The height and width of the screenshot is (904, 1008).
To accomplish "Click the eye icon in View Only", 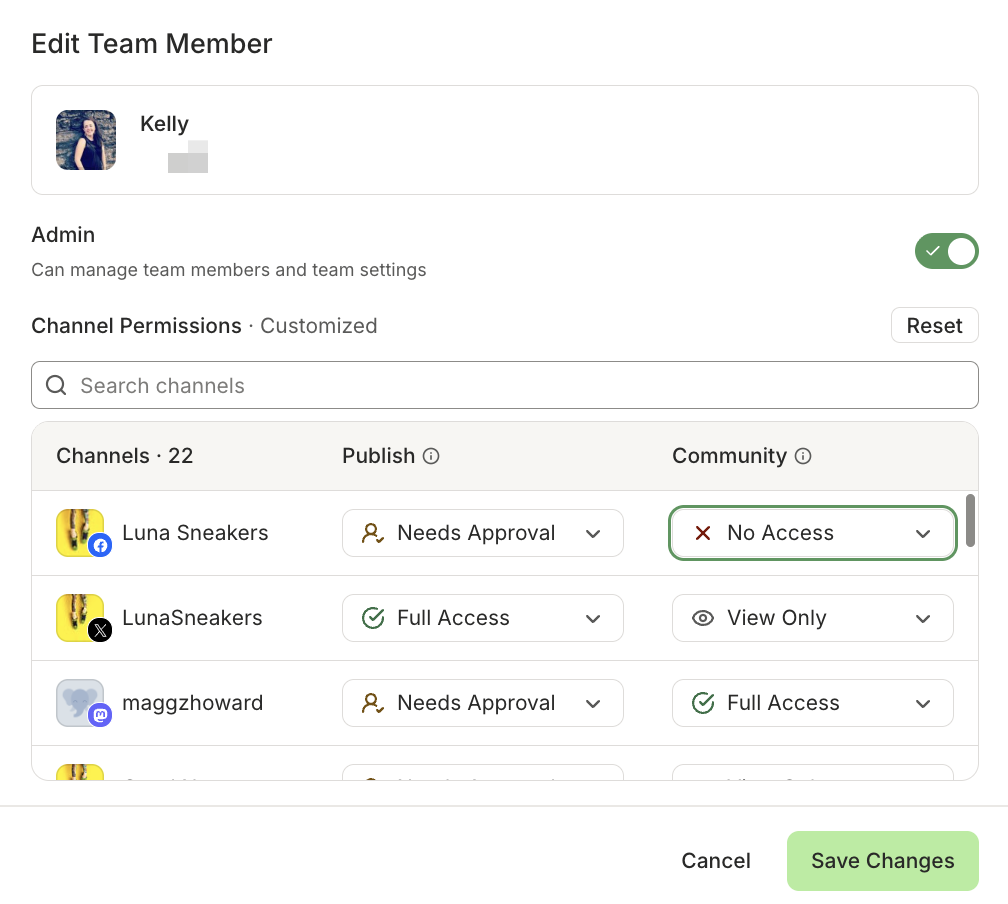I will 703,618.
